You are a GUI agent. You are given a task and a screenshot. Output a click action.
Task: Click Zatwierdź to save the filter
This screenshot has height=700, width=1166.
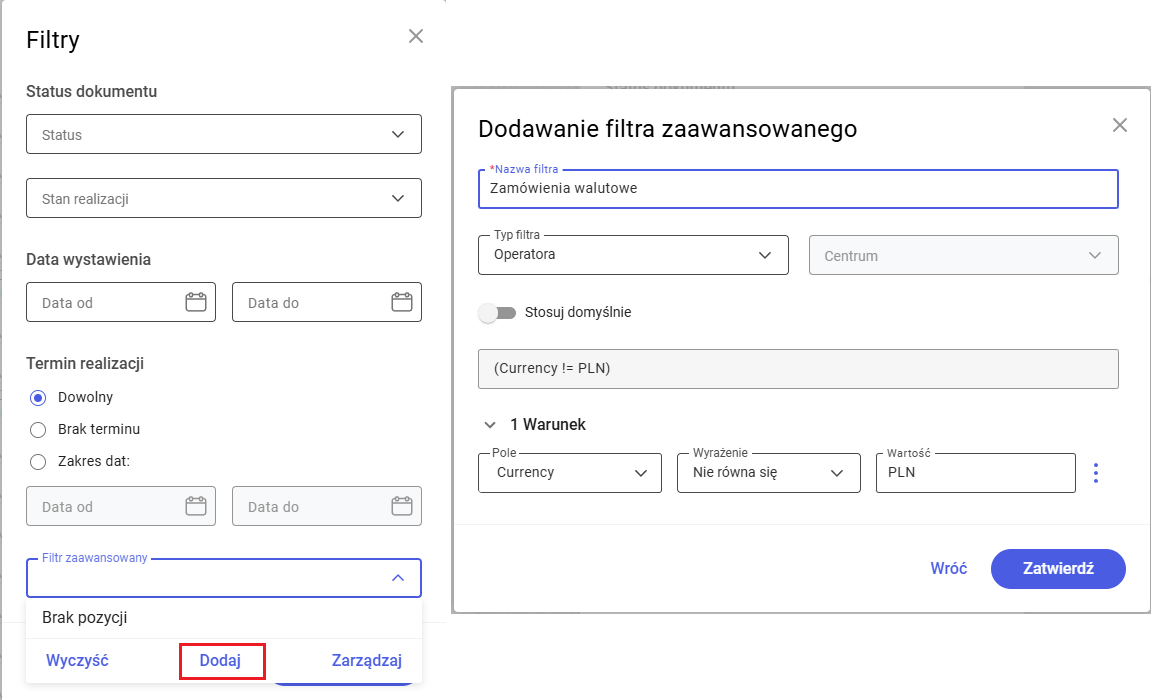pos(1058,568)
